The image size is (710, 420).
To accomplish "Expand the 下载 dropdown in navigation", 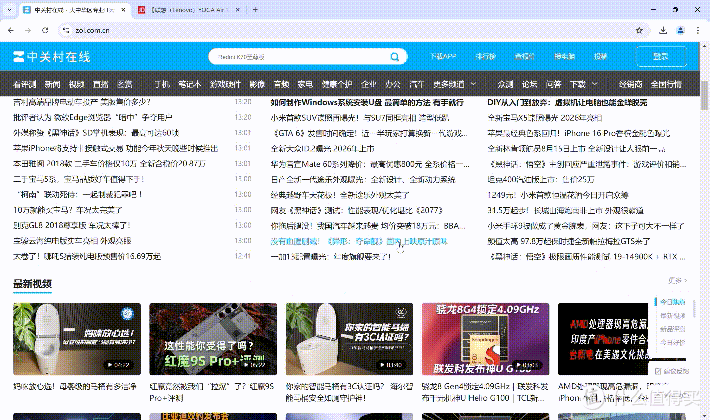I will pos(583,84).
